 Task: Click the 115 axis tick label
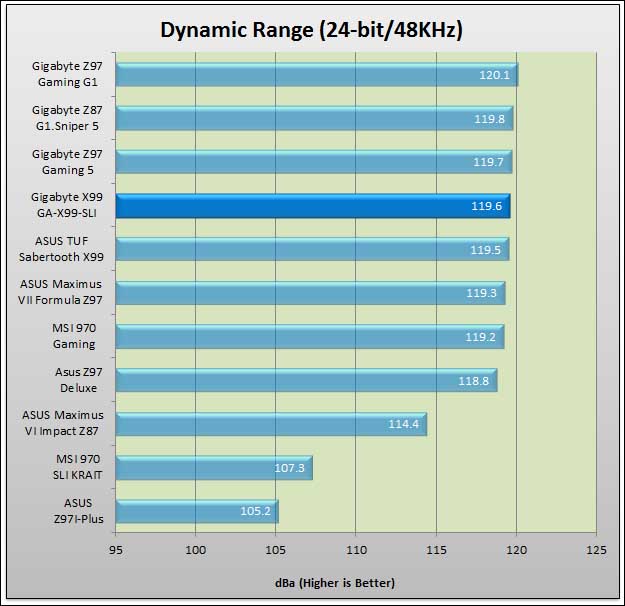[436, 550]
